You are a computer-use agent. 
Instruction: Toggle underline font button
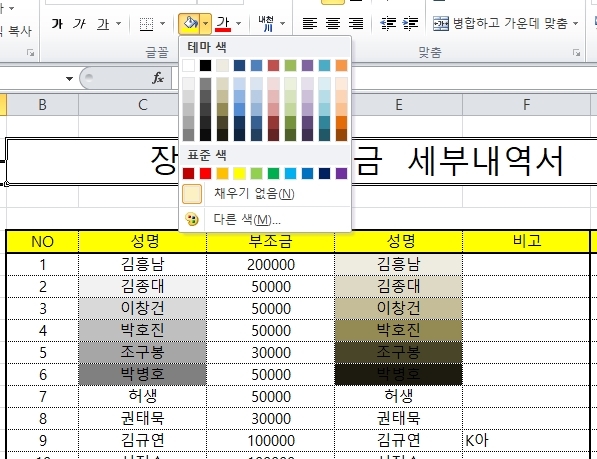103,24
